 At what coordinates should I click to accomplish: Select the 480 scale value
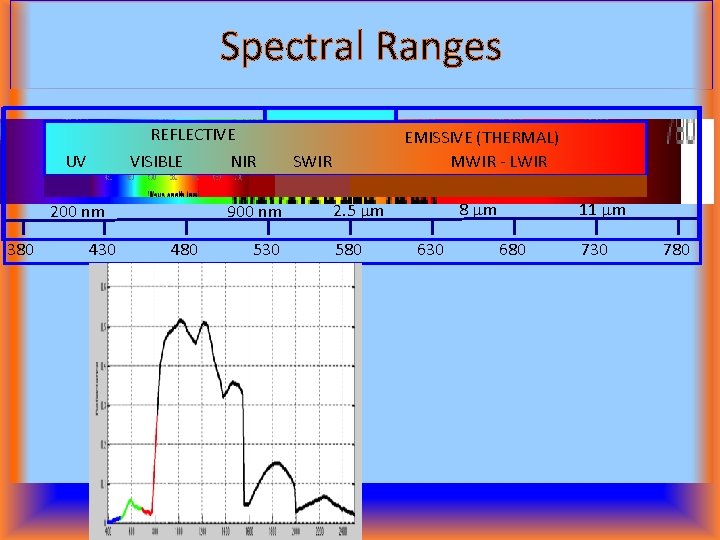[x=184, y=250]
